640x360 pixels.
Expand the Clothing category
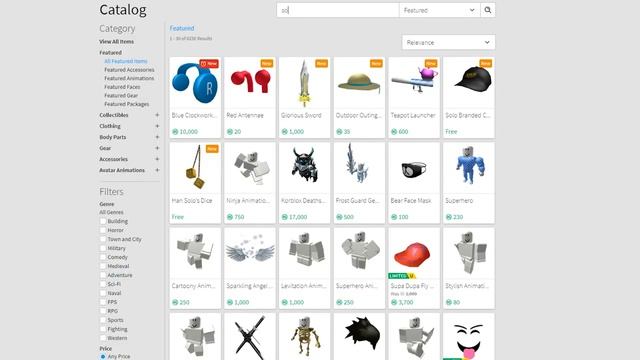pyautogui.click(x=157, y=126)
